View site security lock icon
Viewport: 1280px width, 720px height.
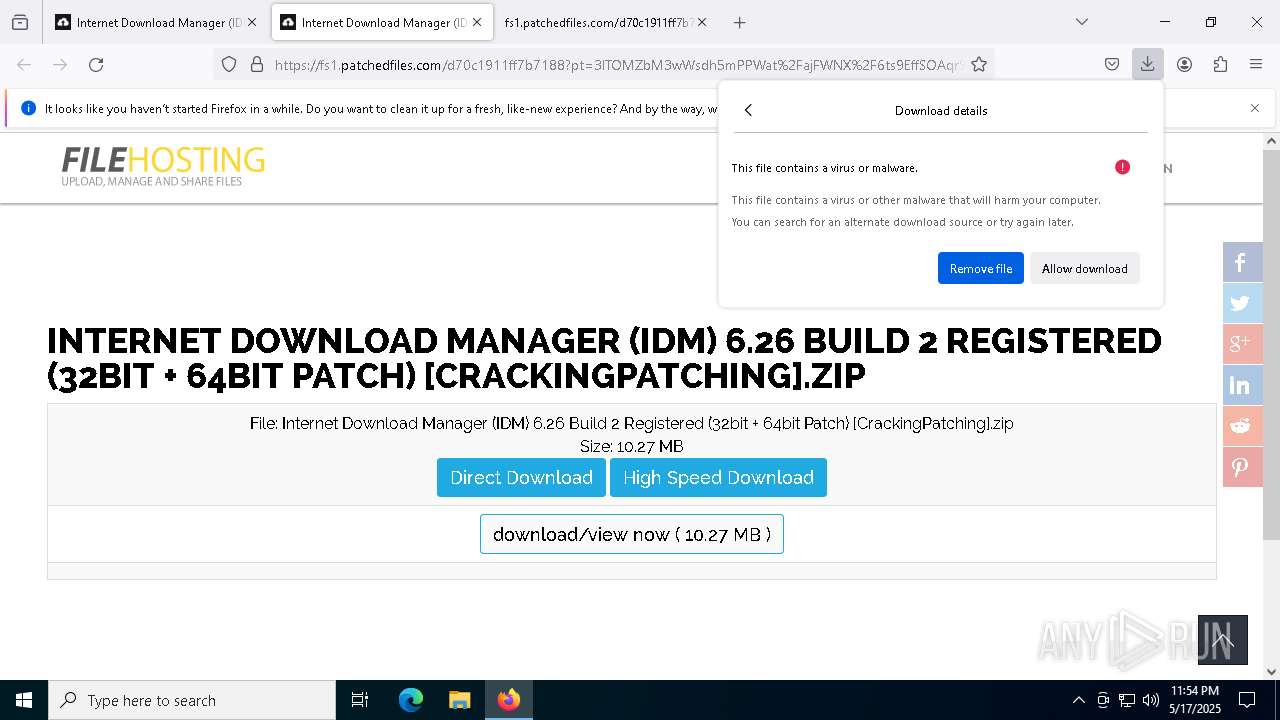(x=257, y=64)
